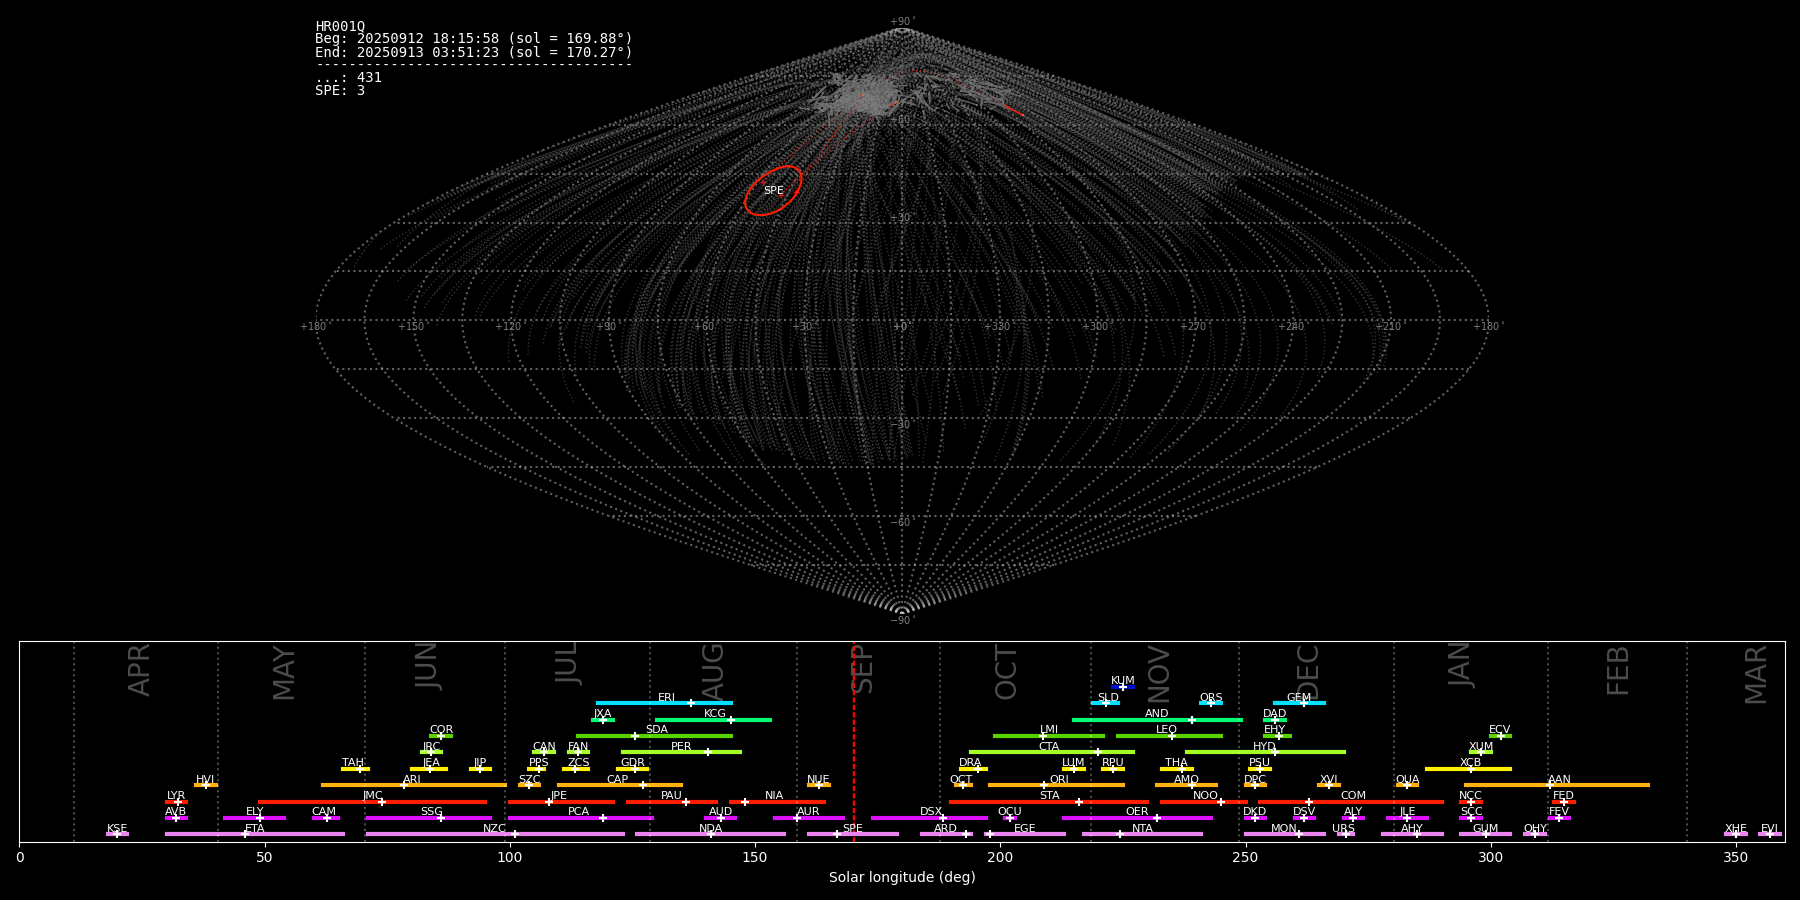Viewport: 1800px width, 900px height.
Task: Click the KUM shower label
Action: tap(1123, 680)
